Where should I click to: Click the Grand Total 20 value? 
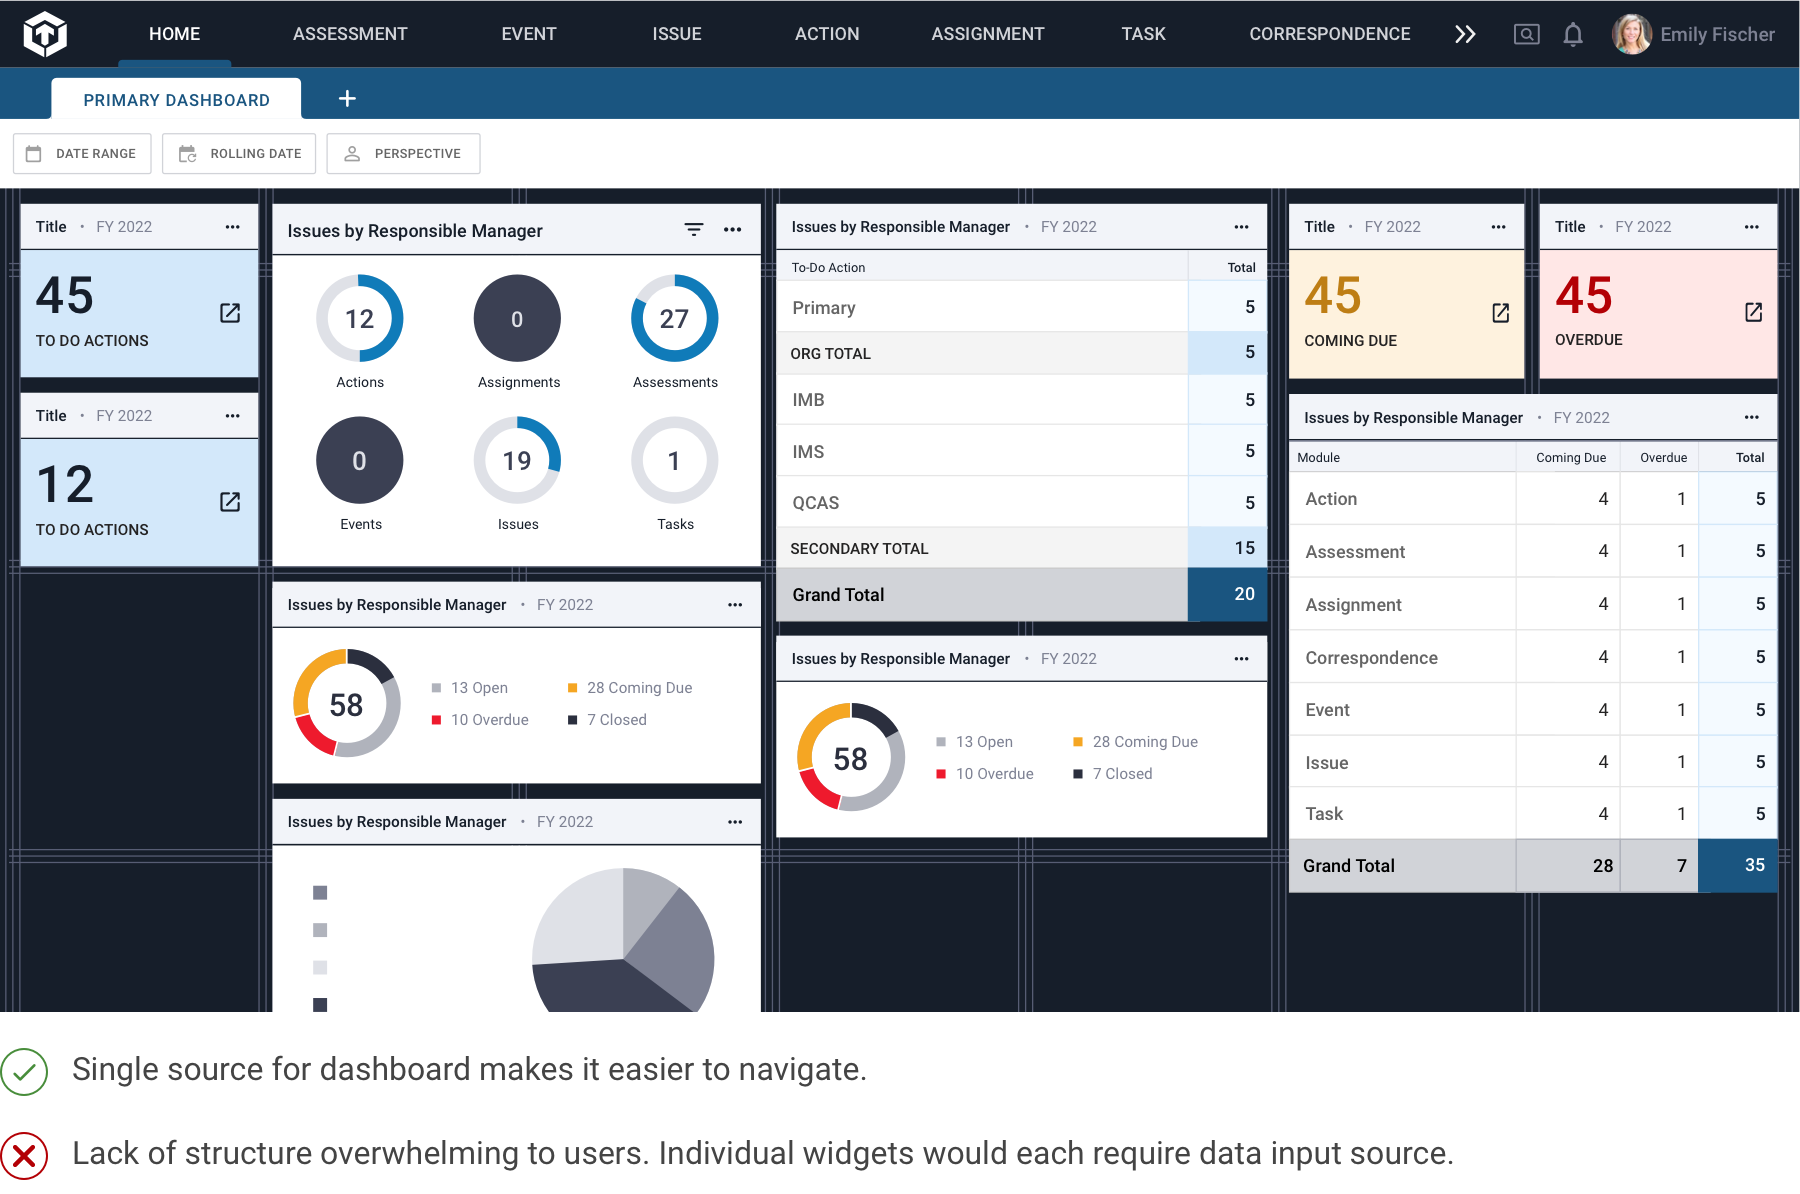[x=1228, y=594]
